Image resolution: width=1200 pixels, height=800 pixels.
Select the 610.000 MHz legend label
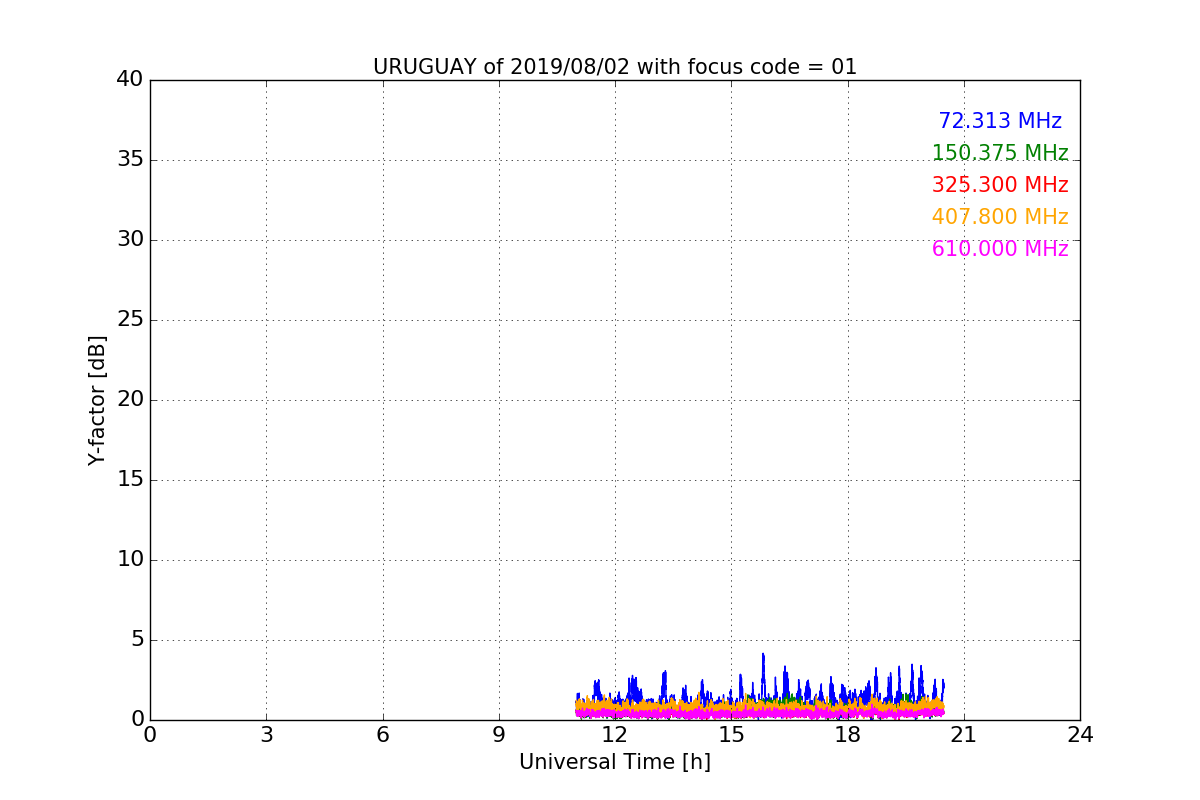pos(1000,249)
